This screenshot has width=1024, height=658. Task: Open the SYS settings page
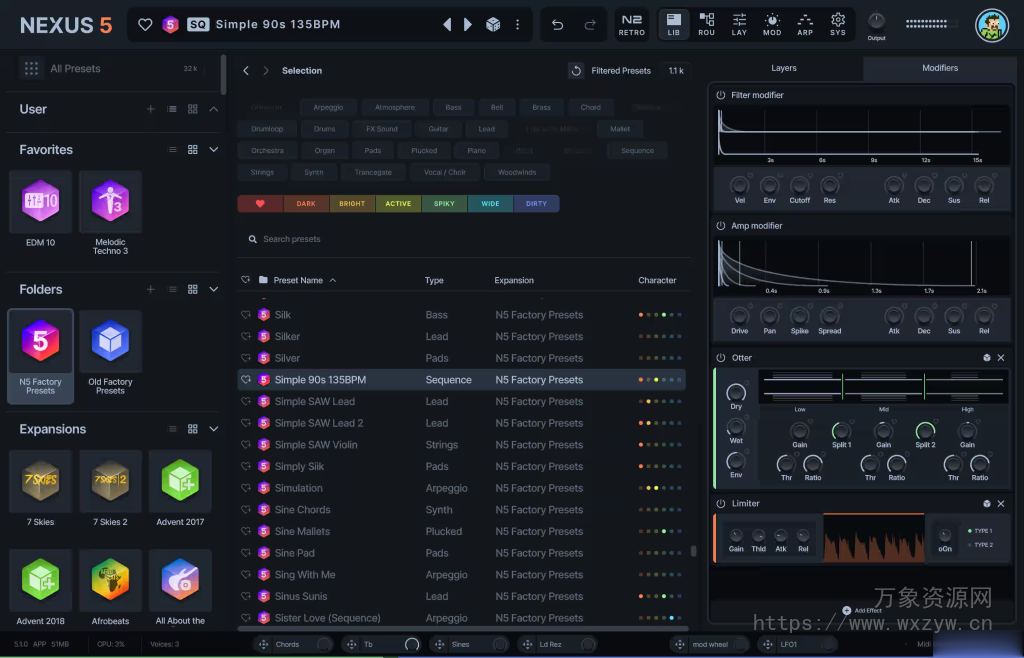[838, 24]
